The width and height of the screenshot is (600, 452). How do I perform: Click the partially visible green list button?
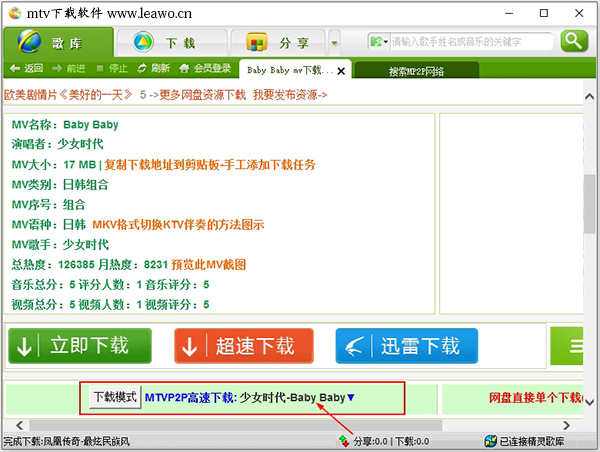click(567, 346)
